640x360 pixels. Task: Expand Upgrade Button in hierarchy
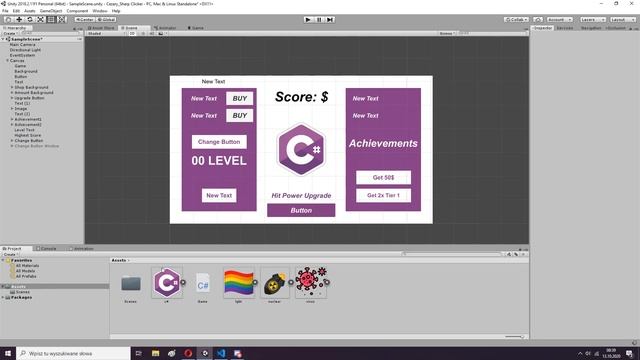(x=12, y=98)
